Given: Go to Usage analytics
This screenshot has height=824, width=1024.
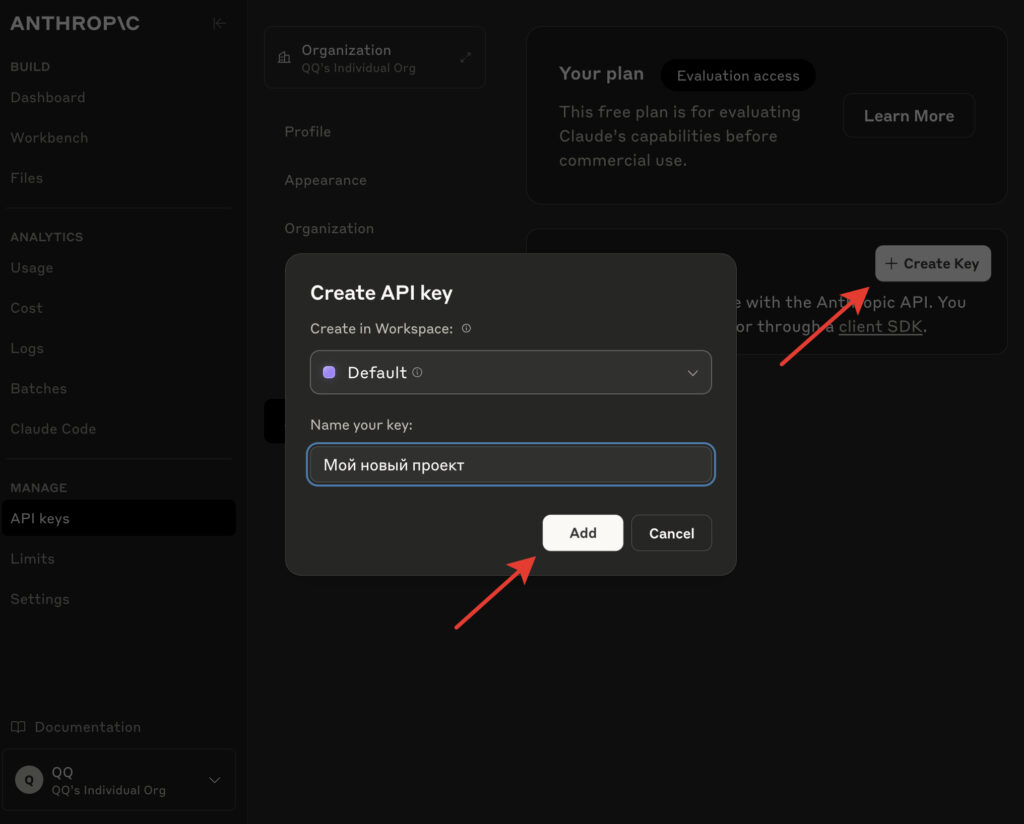Looking at the screenshot, I should 32,268.
